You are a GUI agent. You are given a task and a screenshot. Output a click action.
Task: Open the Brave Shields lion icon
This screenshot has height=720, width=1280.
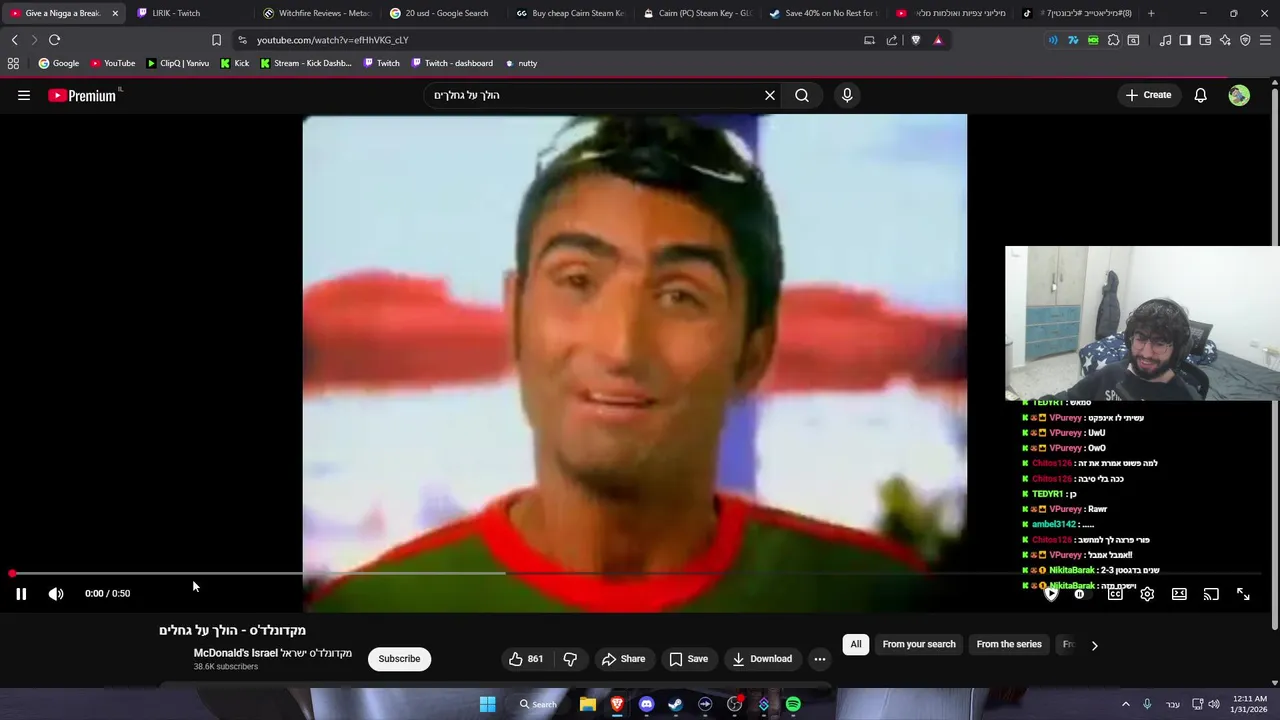click(x=915, y=40)
